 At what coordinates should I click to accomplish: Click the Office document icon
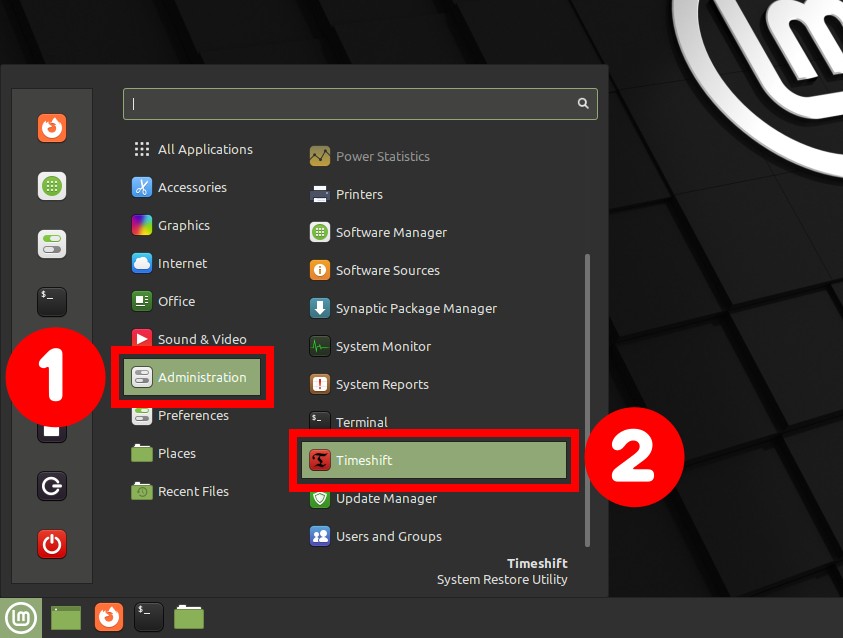pos(142,301)
